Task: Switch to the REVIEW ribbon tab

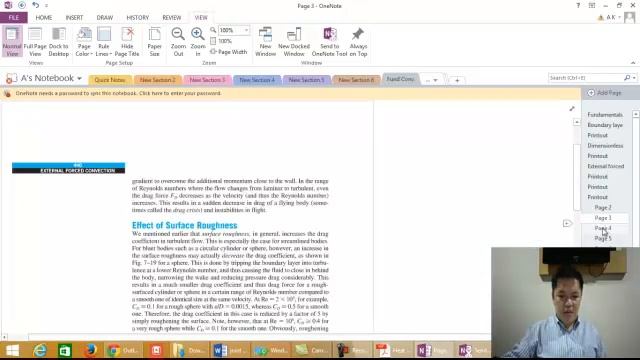Action: 171,18
